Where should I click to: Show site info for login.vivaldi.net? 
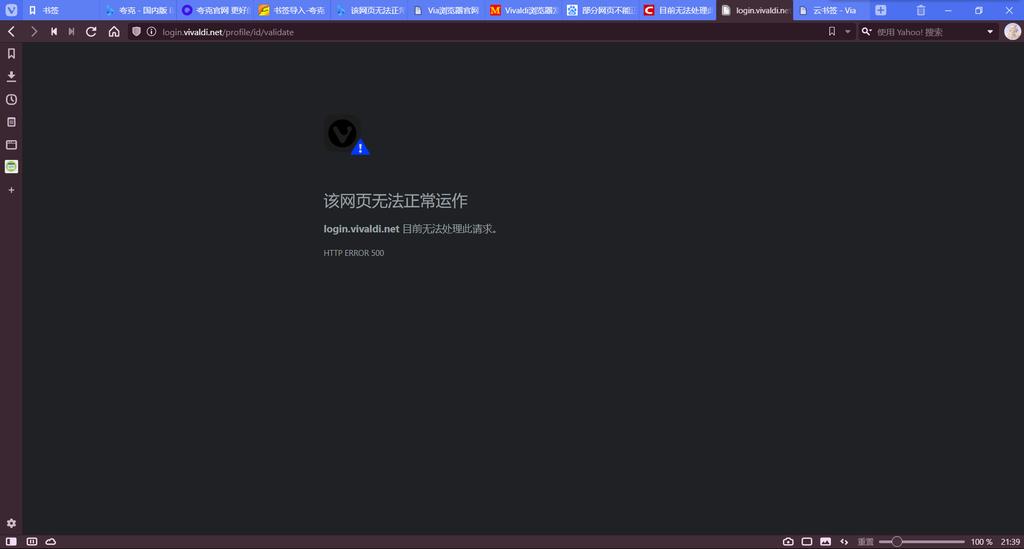point(152,31)
